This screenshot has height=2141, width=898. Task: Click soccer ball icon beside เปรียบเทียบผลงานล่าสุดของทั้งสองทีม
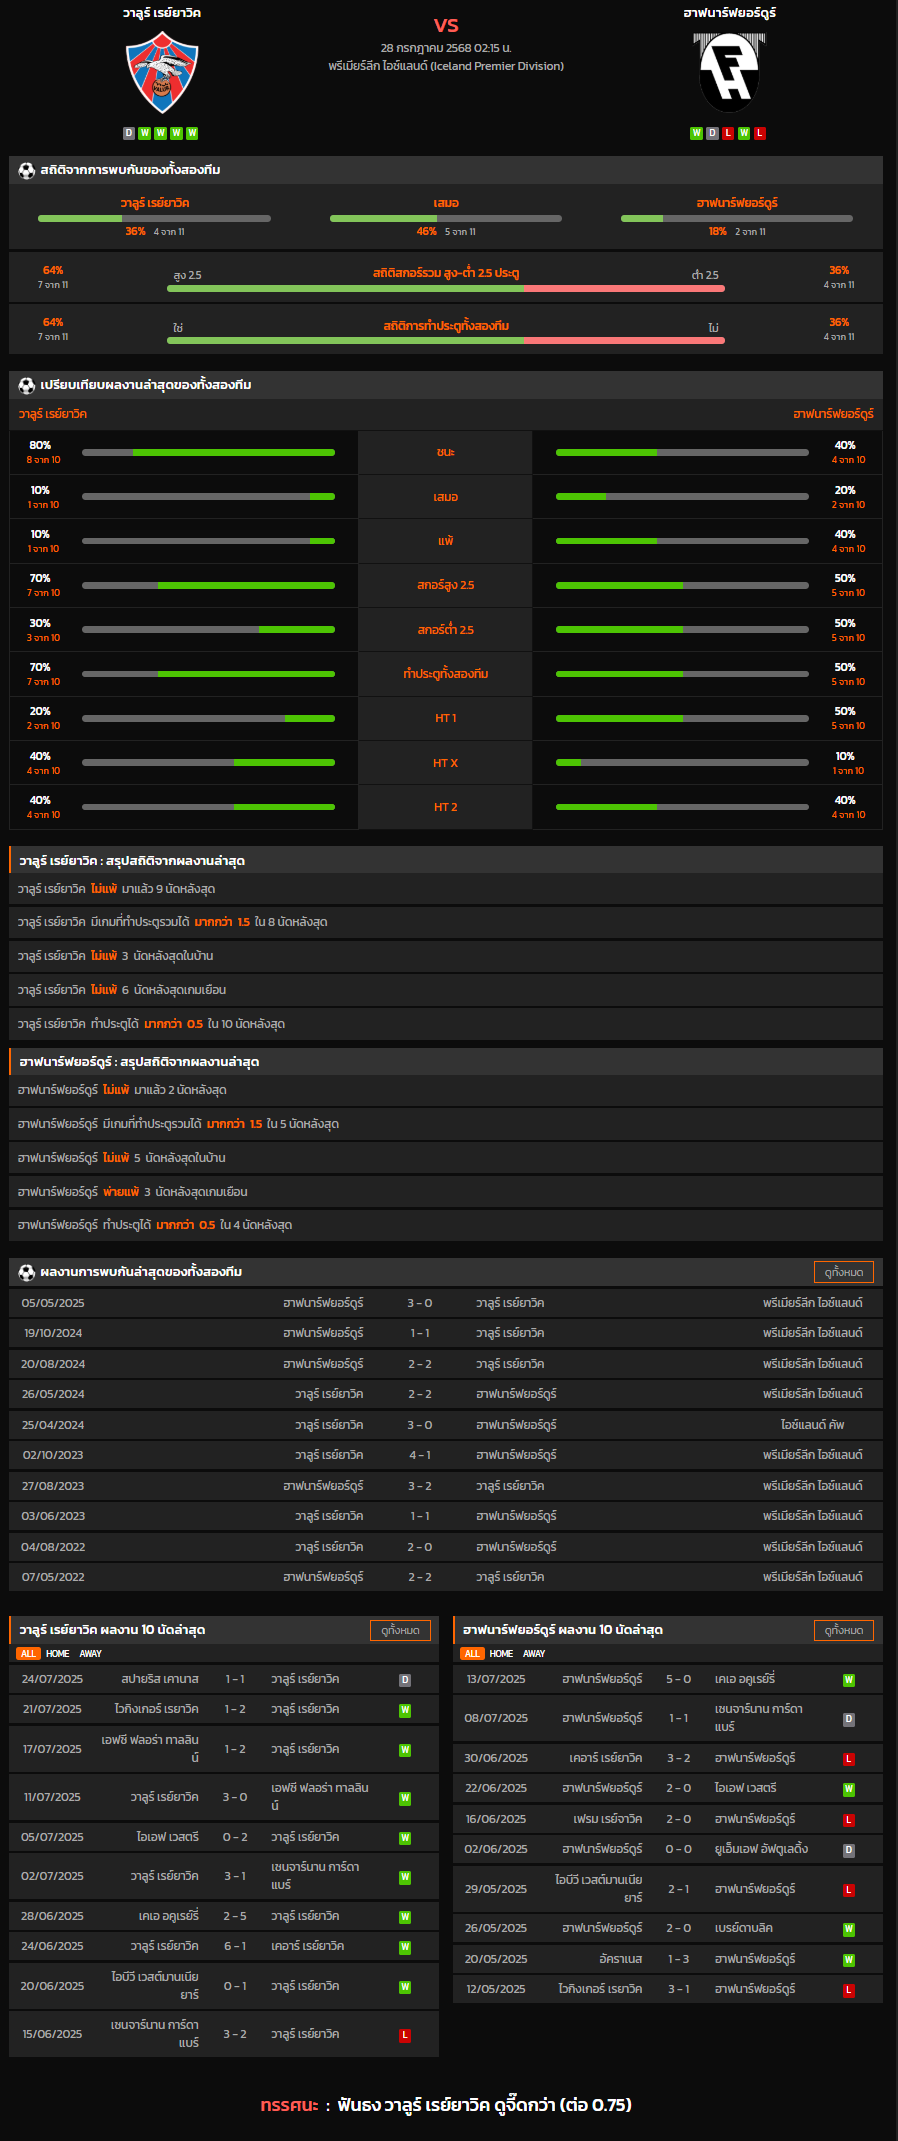[x=27, y=385]
